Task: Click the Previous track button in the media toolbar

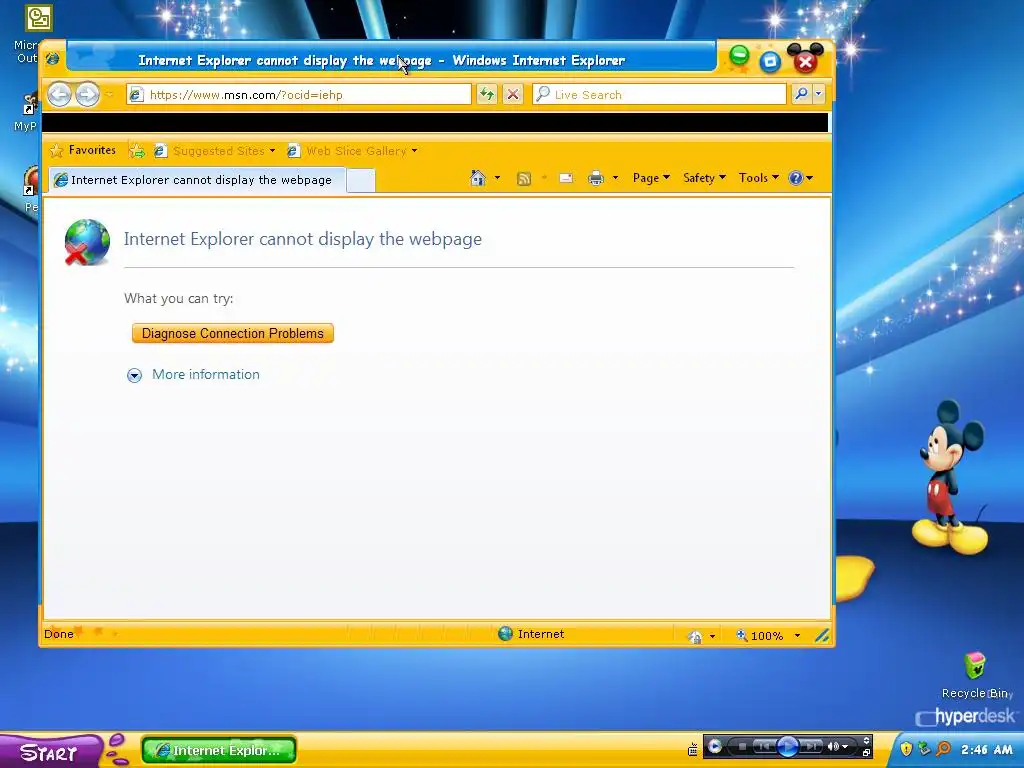Action: [763, 746]
